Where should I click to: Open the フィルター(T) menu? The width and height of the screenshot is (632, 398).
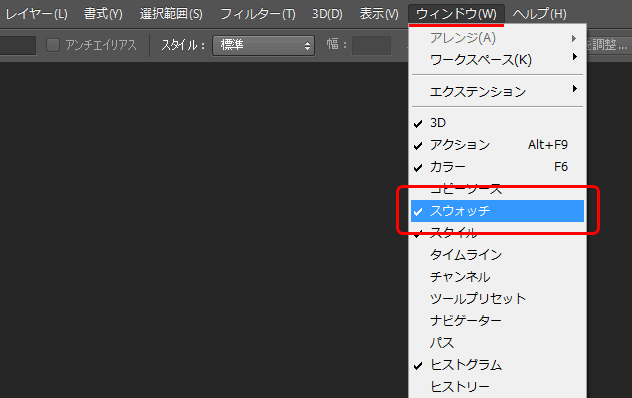click(258, 14)
